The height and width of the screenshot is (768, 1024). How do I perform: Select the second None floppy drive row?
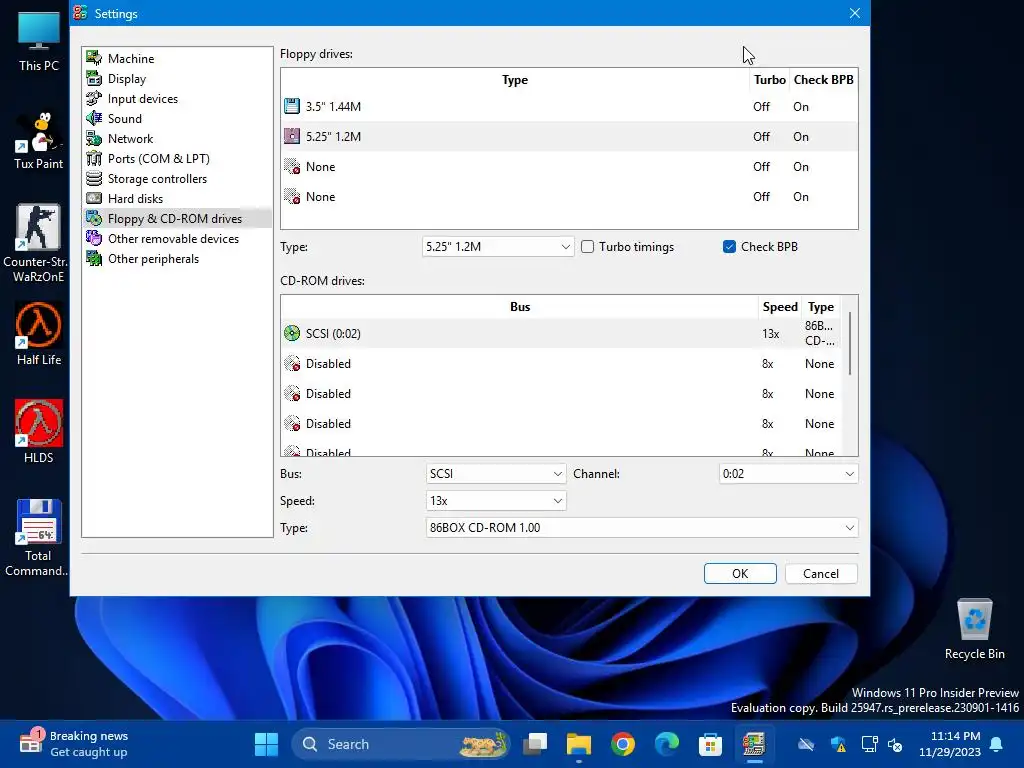coord(569,196)
